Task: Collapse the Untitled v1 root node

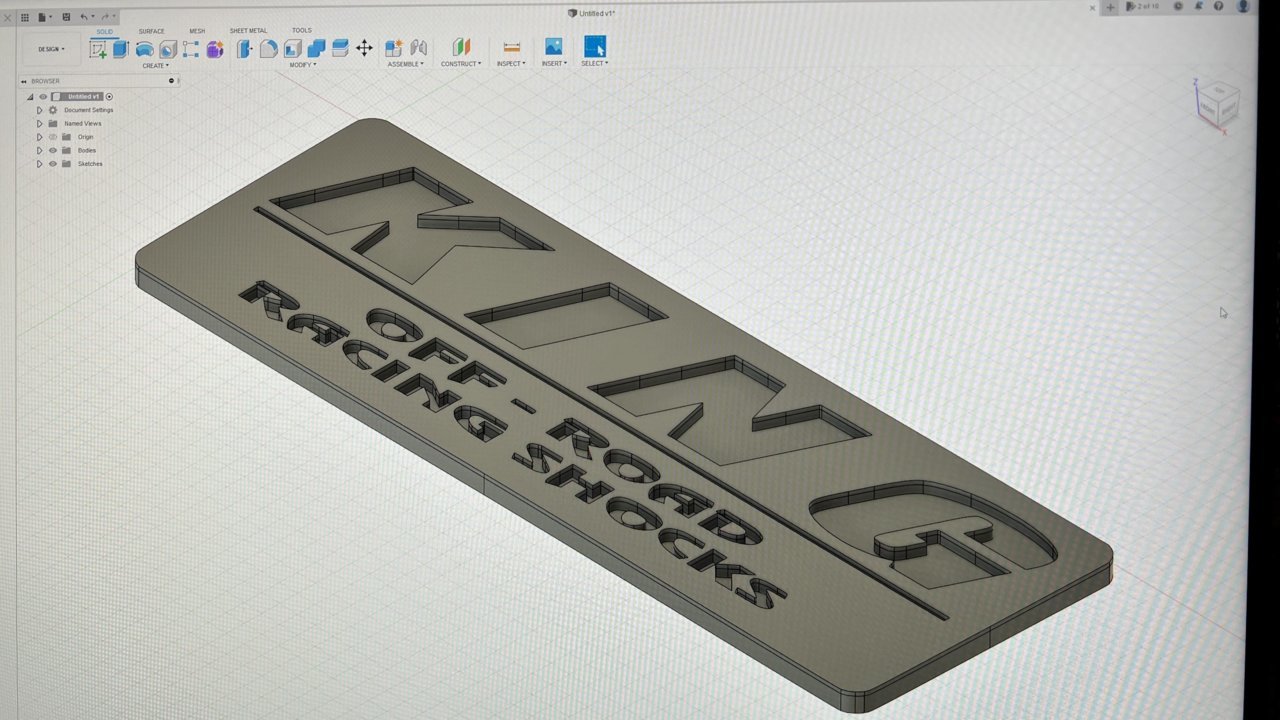Action: [30, 96]
